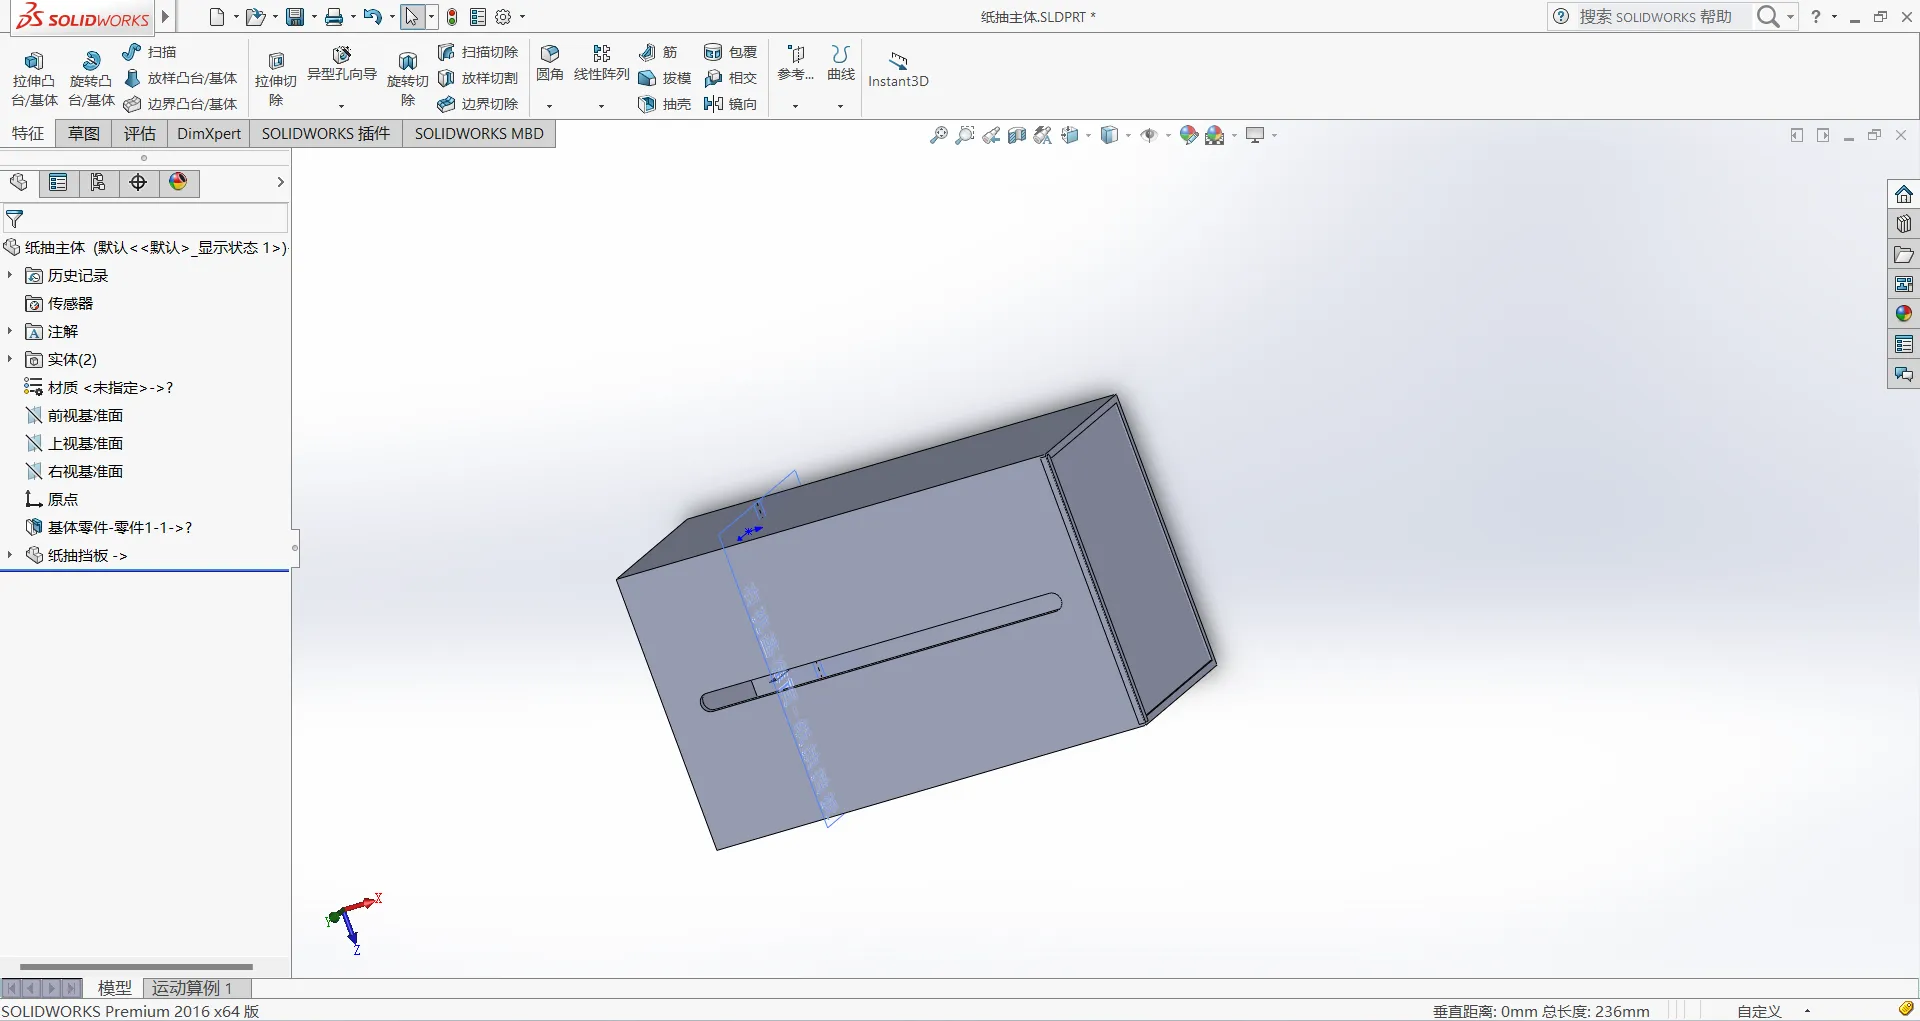The height and width of the screenshot is (1021, 1920).
Task: Open the DisplayManager appearance tab
Action: click(178, 182)
